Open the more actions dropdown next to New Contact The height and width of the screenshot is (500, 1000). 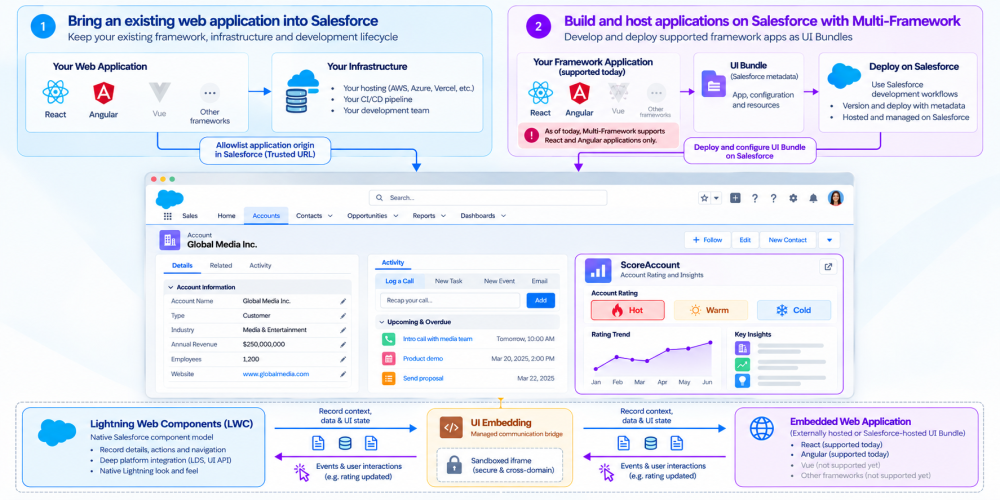(829, 240)
